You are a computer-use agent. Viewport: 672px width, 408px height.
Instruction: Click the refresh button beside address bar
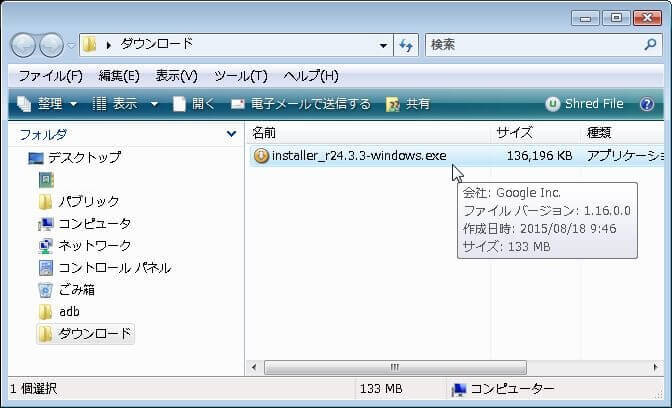406,45
